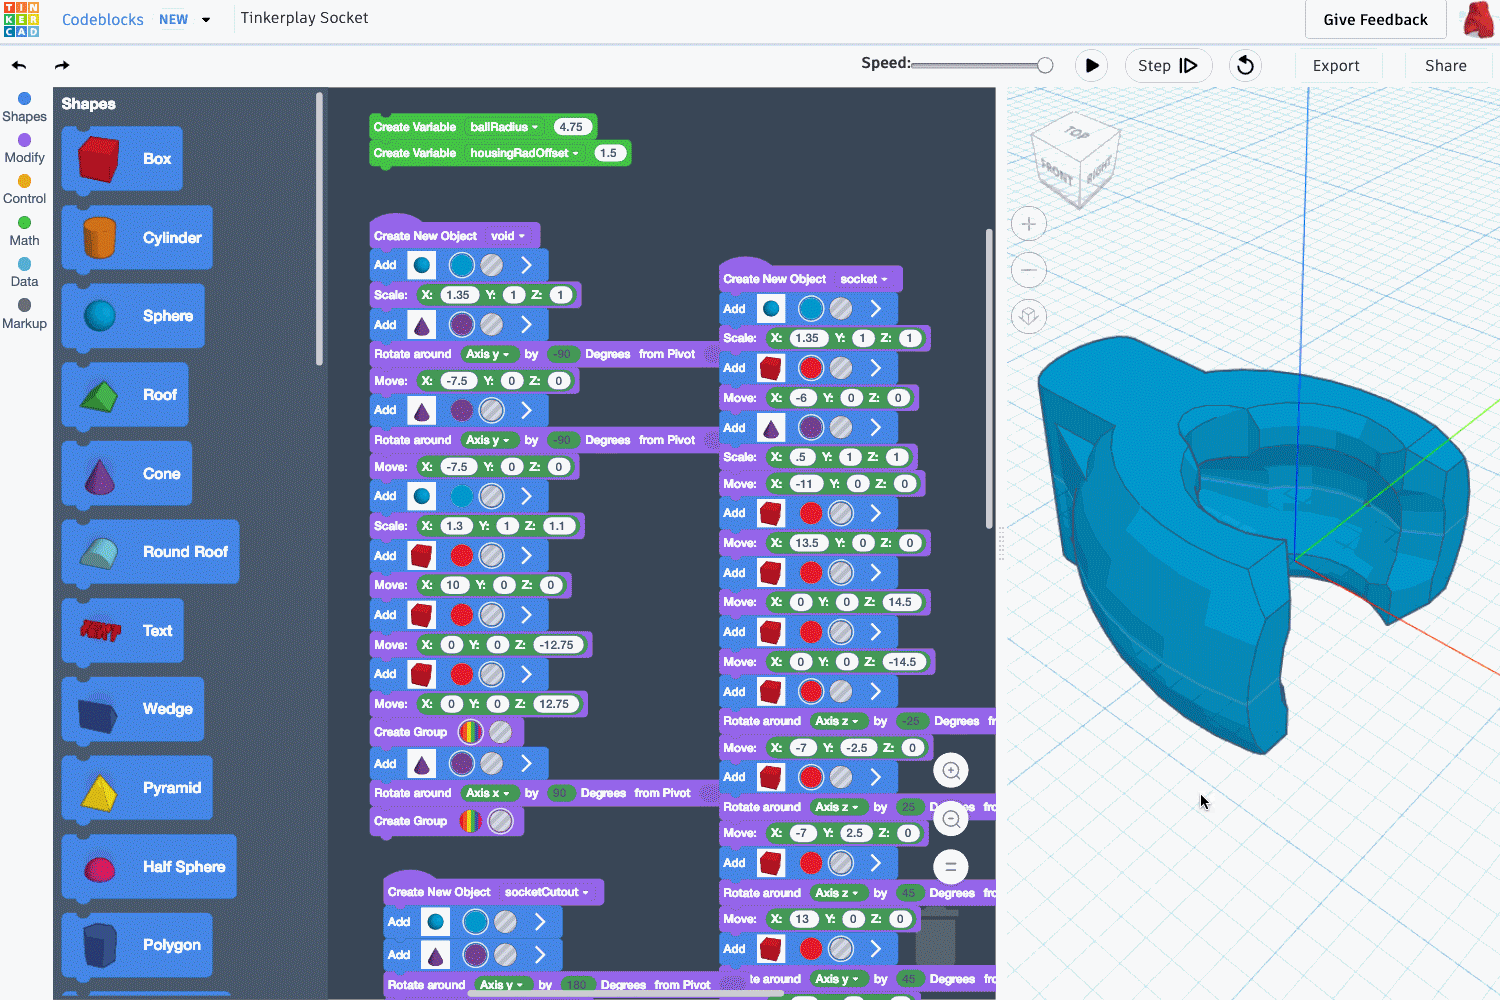This screenshot has height=1000, width=1500.
Task: Click the Share button
Action: click(1445, 66)
